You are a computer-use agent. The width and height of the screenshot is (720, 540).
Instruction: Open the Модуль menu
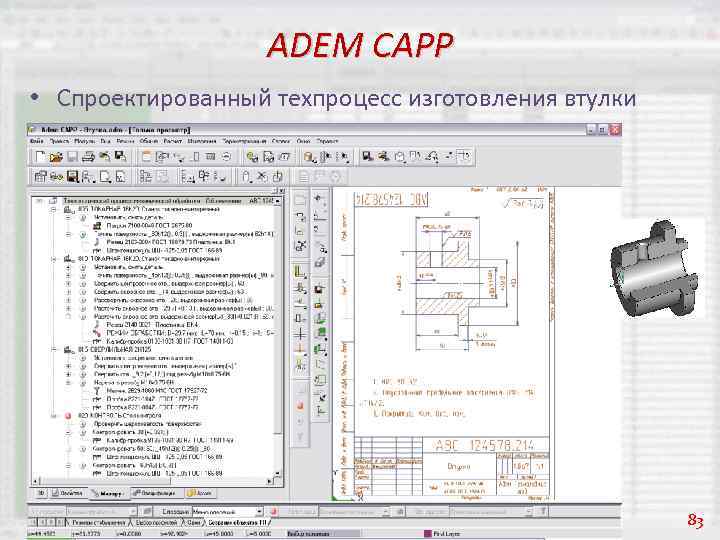tap(84, 141)
